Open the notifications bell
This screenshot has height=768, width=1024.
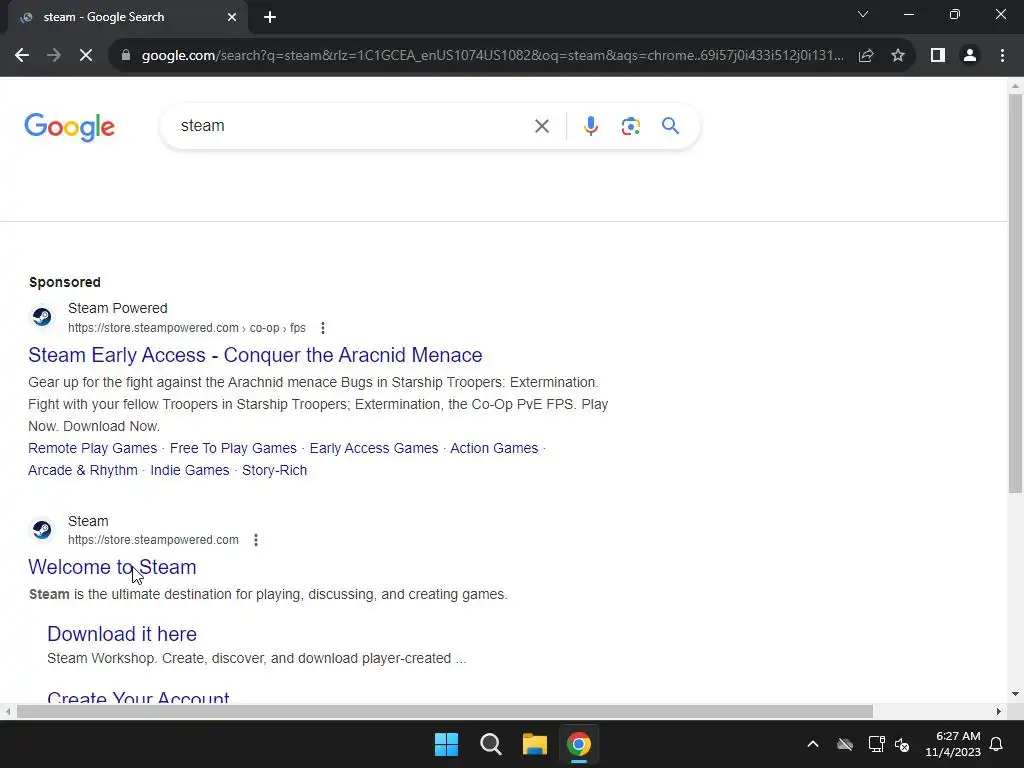[997, 744]
